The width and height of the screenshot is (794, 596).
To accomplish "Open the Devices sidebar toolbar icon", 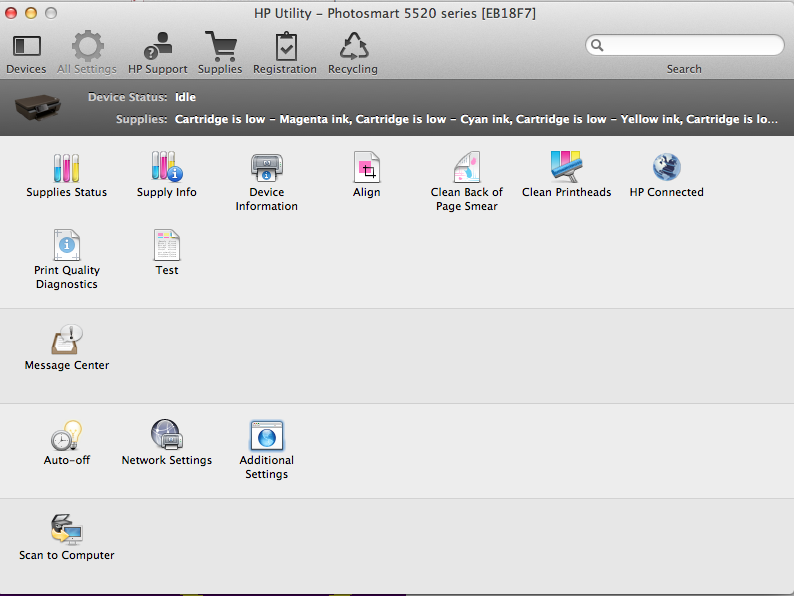I will [x=26, y=47].
